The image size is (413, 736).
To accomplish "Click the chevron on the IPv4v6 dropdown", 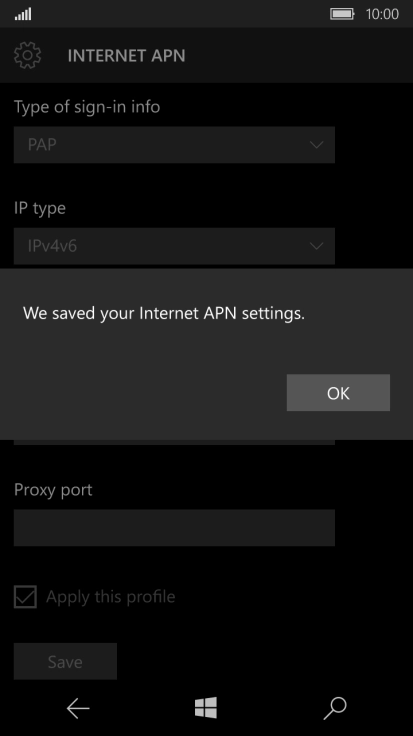I will pos(317,246).
